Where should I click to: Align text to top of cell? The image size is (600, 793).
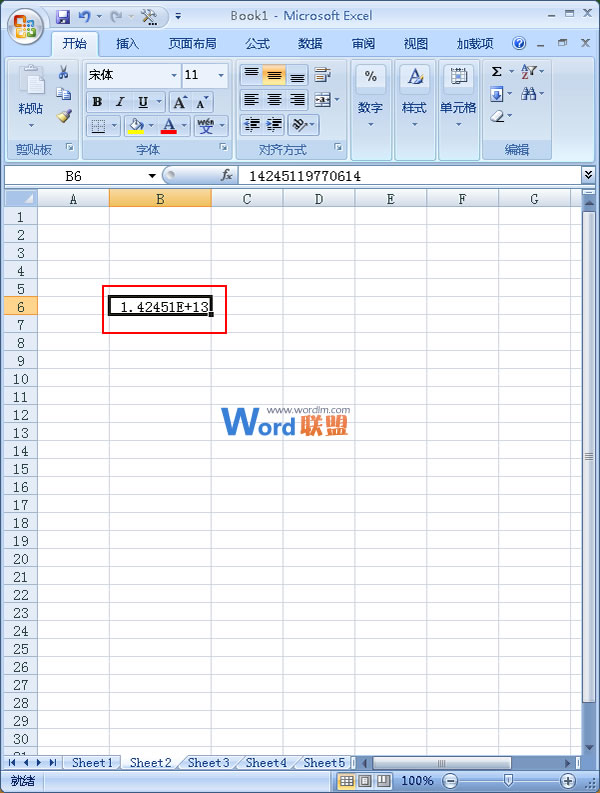click(251, 75)
